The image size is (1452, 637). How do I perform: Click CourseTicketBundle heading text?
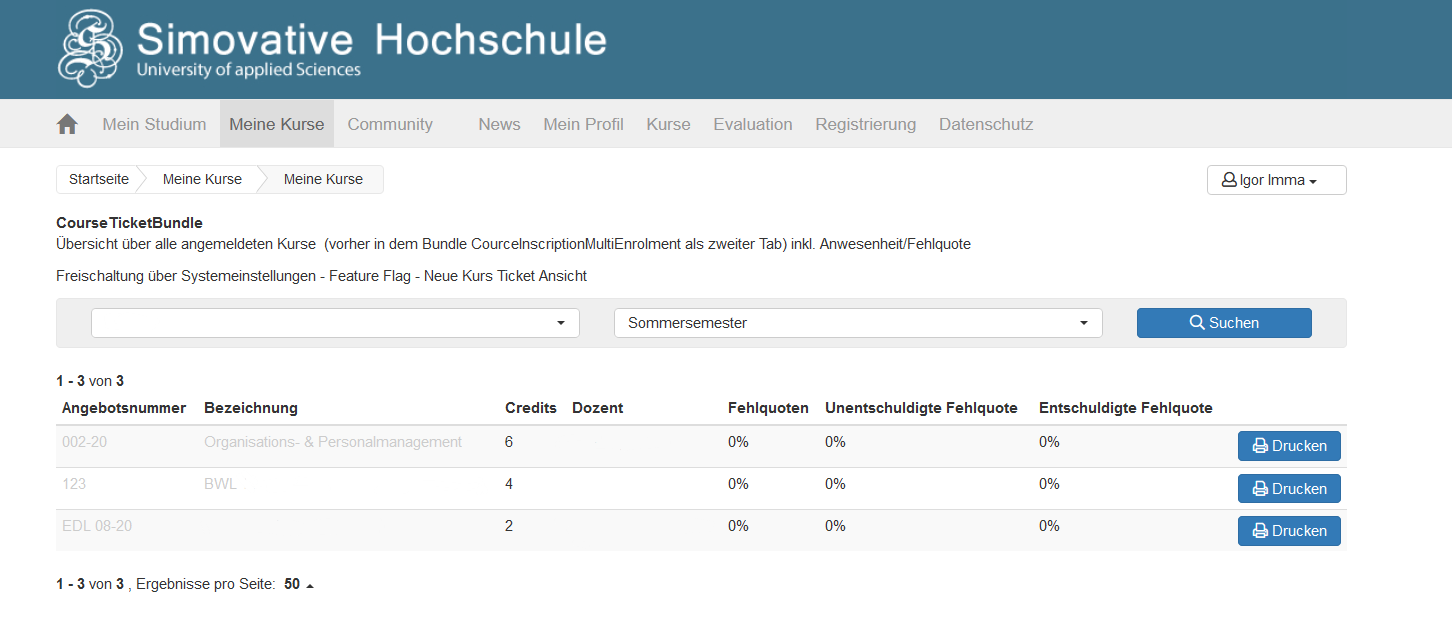[129, 223]
